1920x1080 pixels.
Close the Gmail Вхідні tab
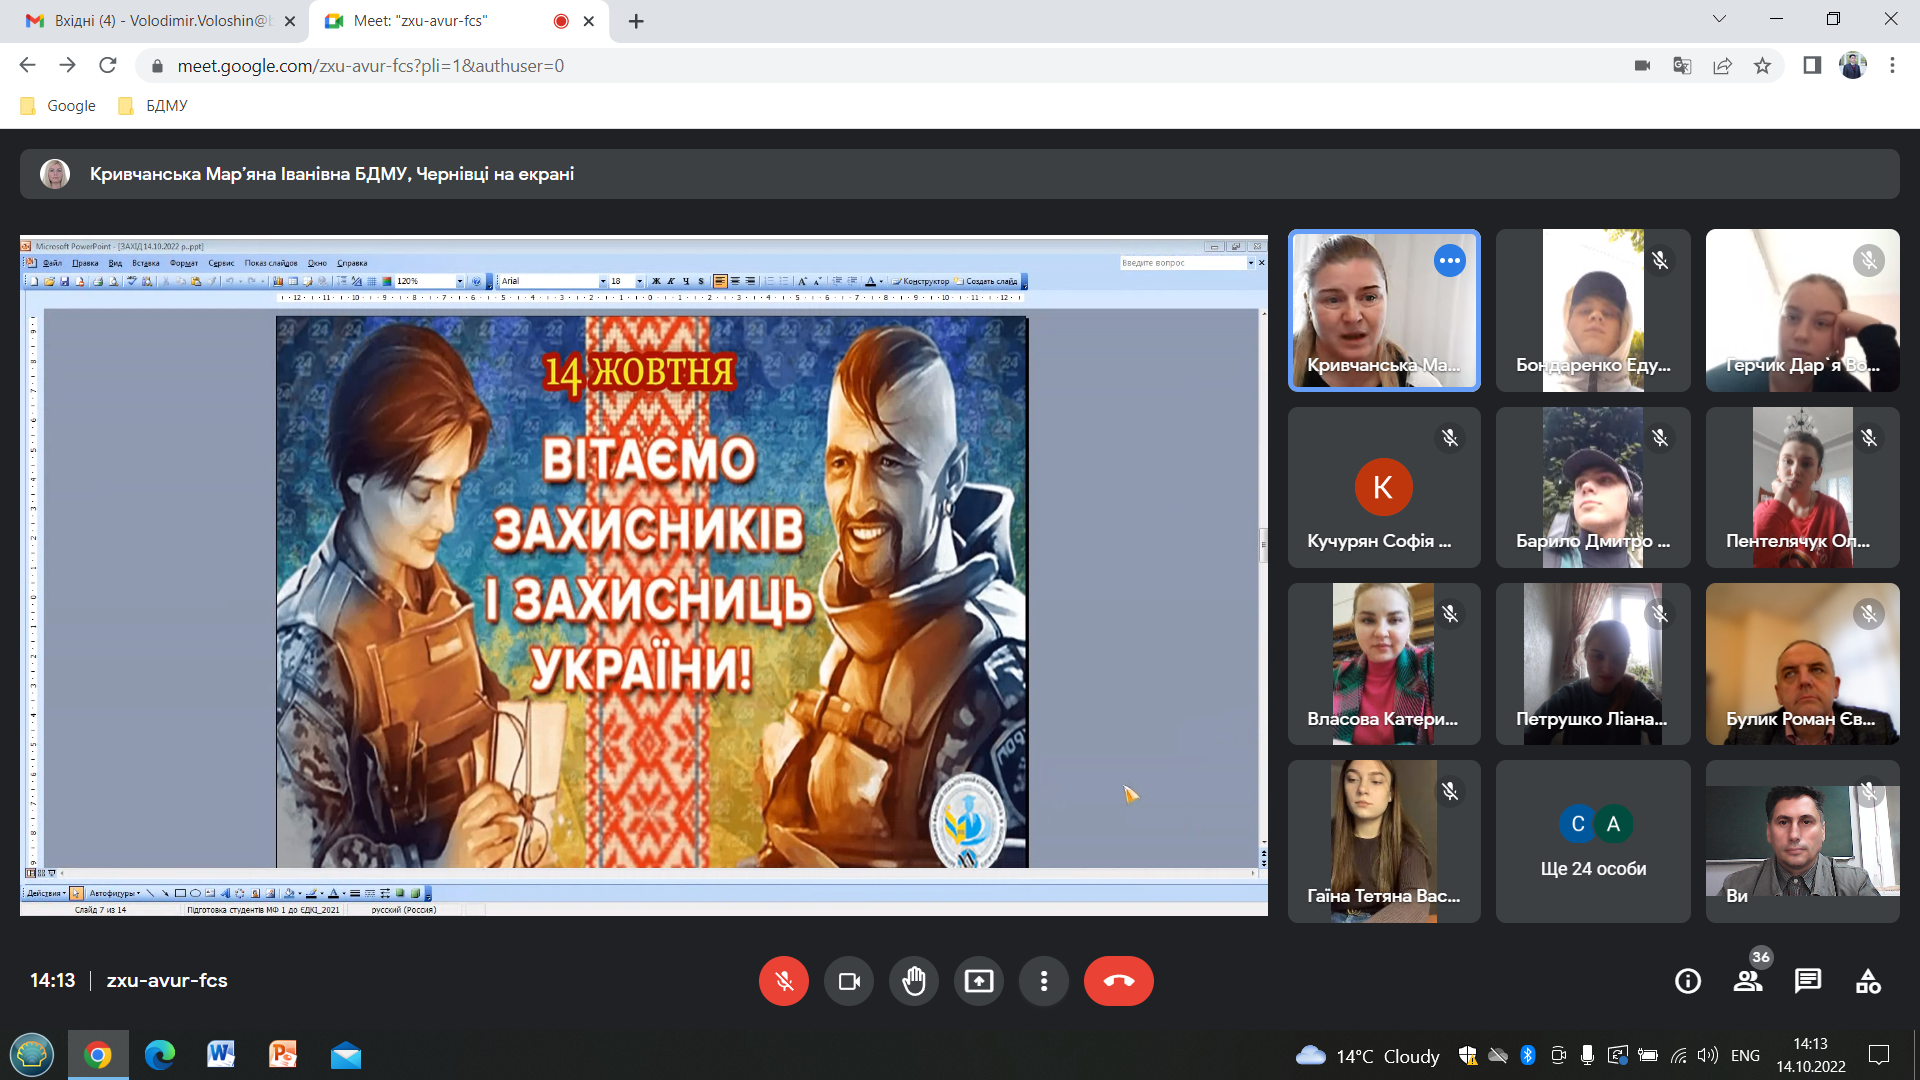point(290,21)
